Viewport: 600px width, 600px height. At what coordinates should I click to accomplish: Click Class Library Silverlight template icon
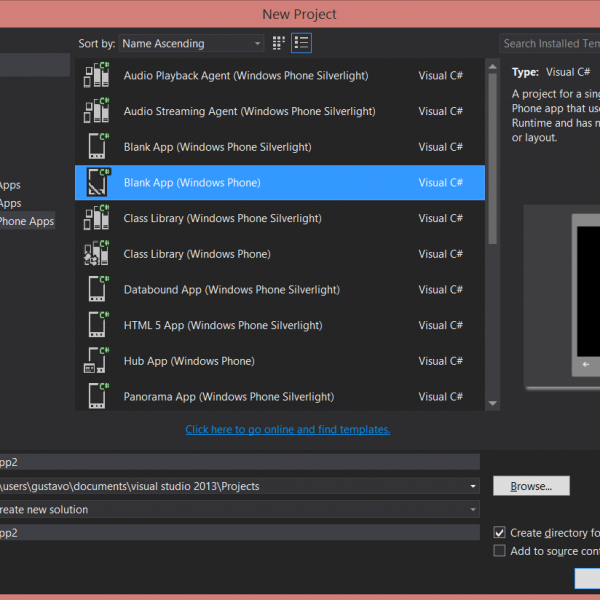tap(96, 218)
